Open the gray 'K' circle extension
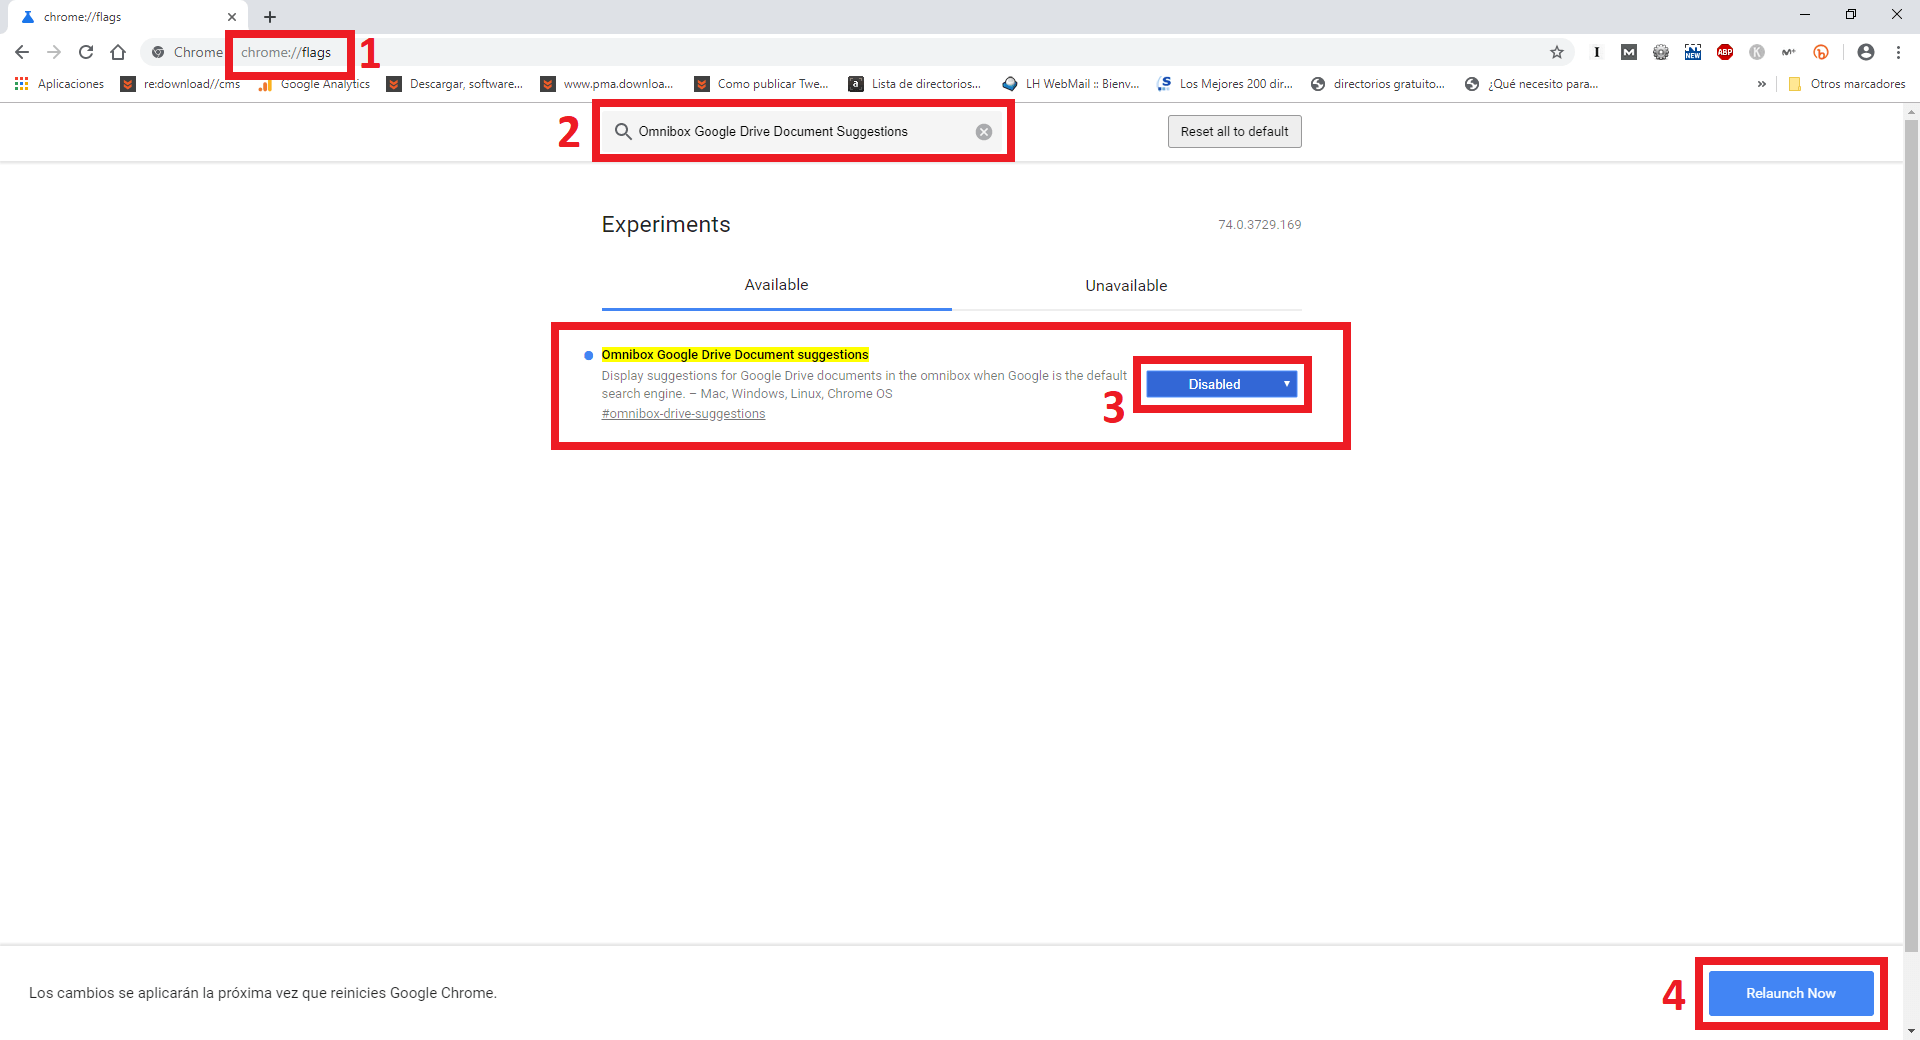The width and height of the screenshot is (1920, 1040). coord(1757,52)
